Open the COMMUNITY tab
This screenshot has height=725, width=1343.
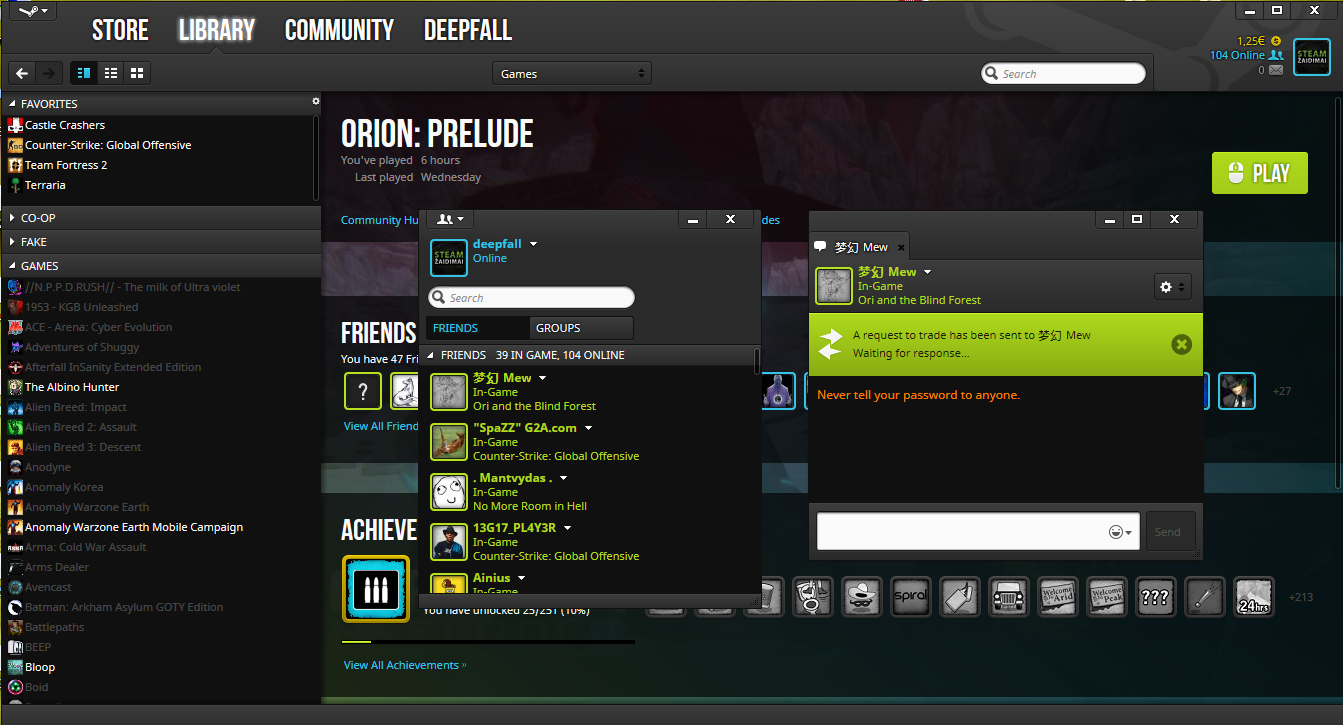339,30
